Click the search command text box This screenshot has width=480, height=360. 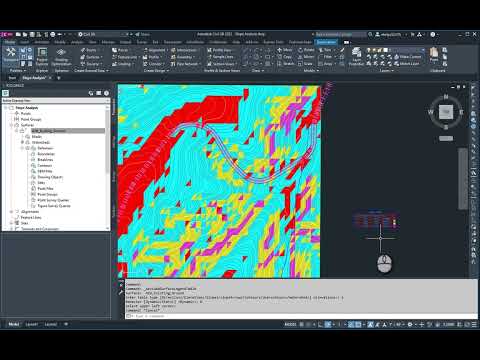[340, 34]
